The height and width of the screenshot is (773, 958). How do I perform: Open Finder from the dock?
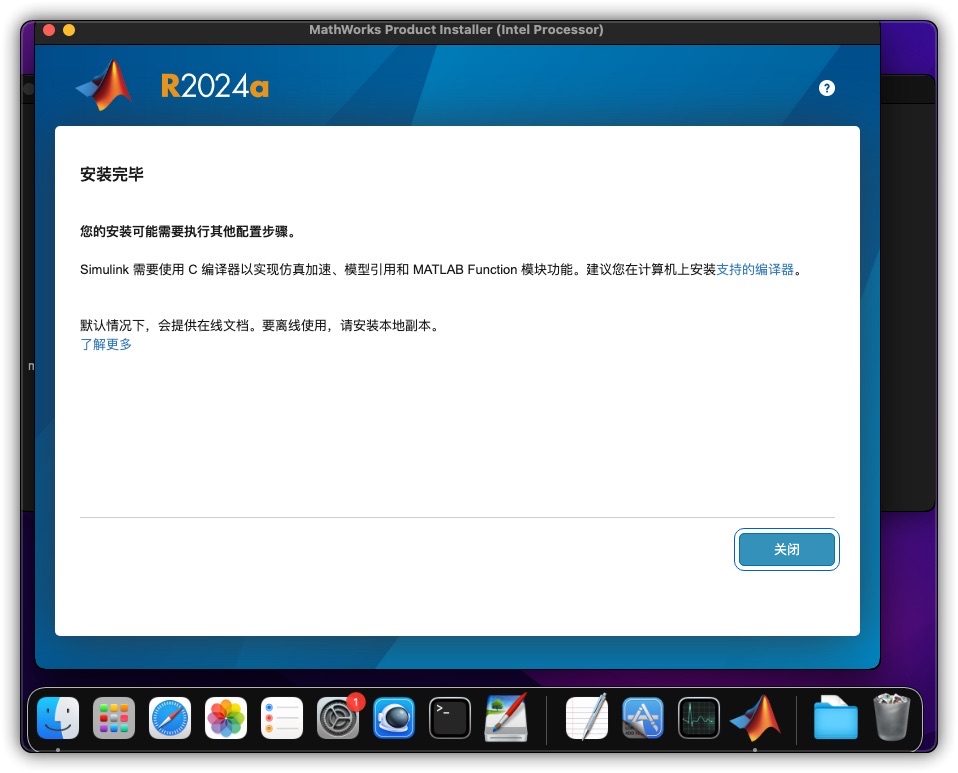tap(58, 718)
